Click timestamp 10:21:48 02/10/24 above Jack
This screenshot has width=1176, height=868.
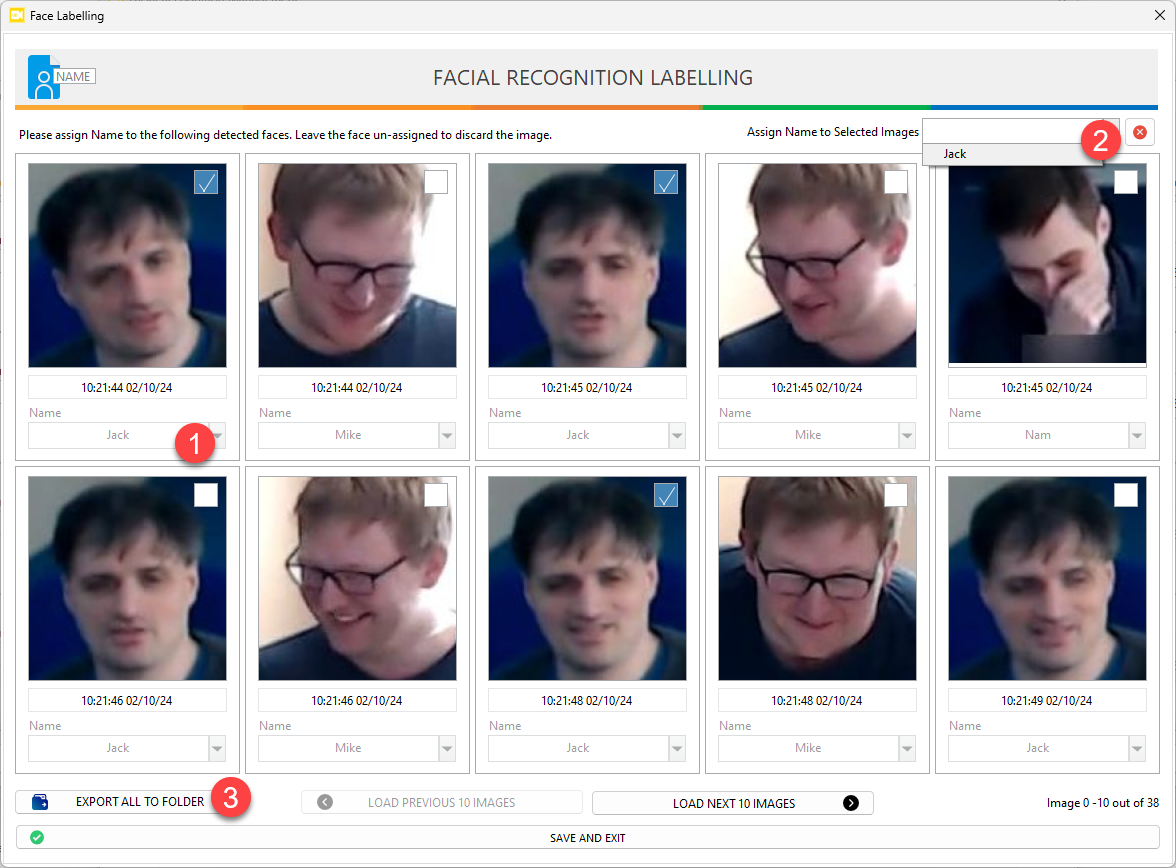coord(587,701)
